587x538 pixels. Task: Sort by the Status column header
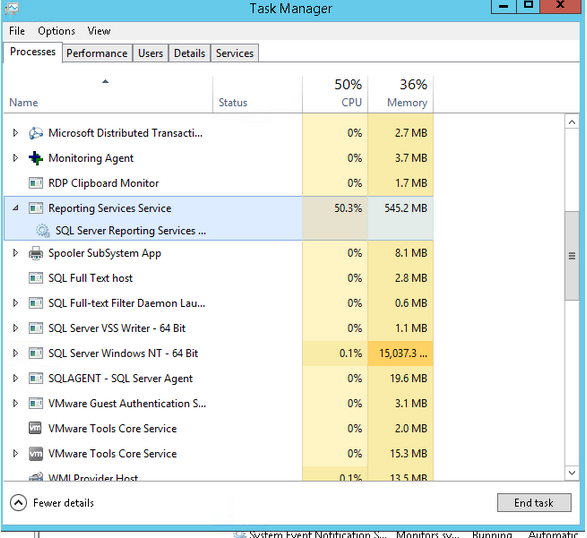pos(258,94)
